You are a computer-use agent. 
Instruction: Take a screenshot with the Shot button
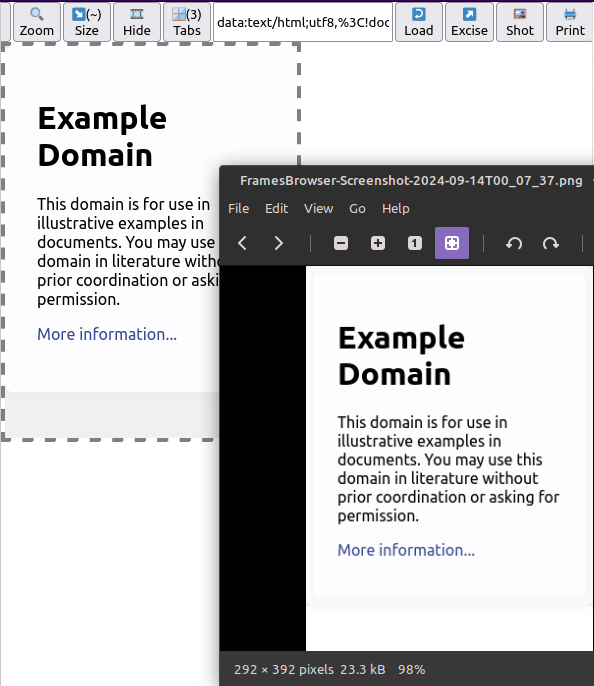520,22
